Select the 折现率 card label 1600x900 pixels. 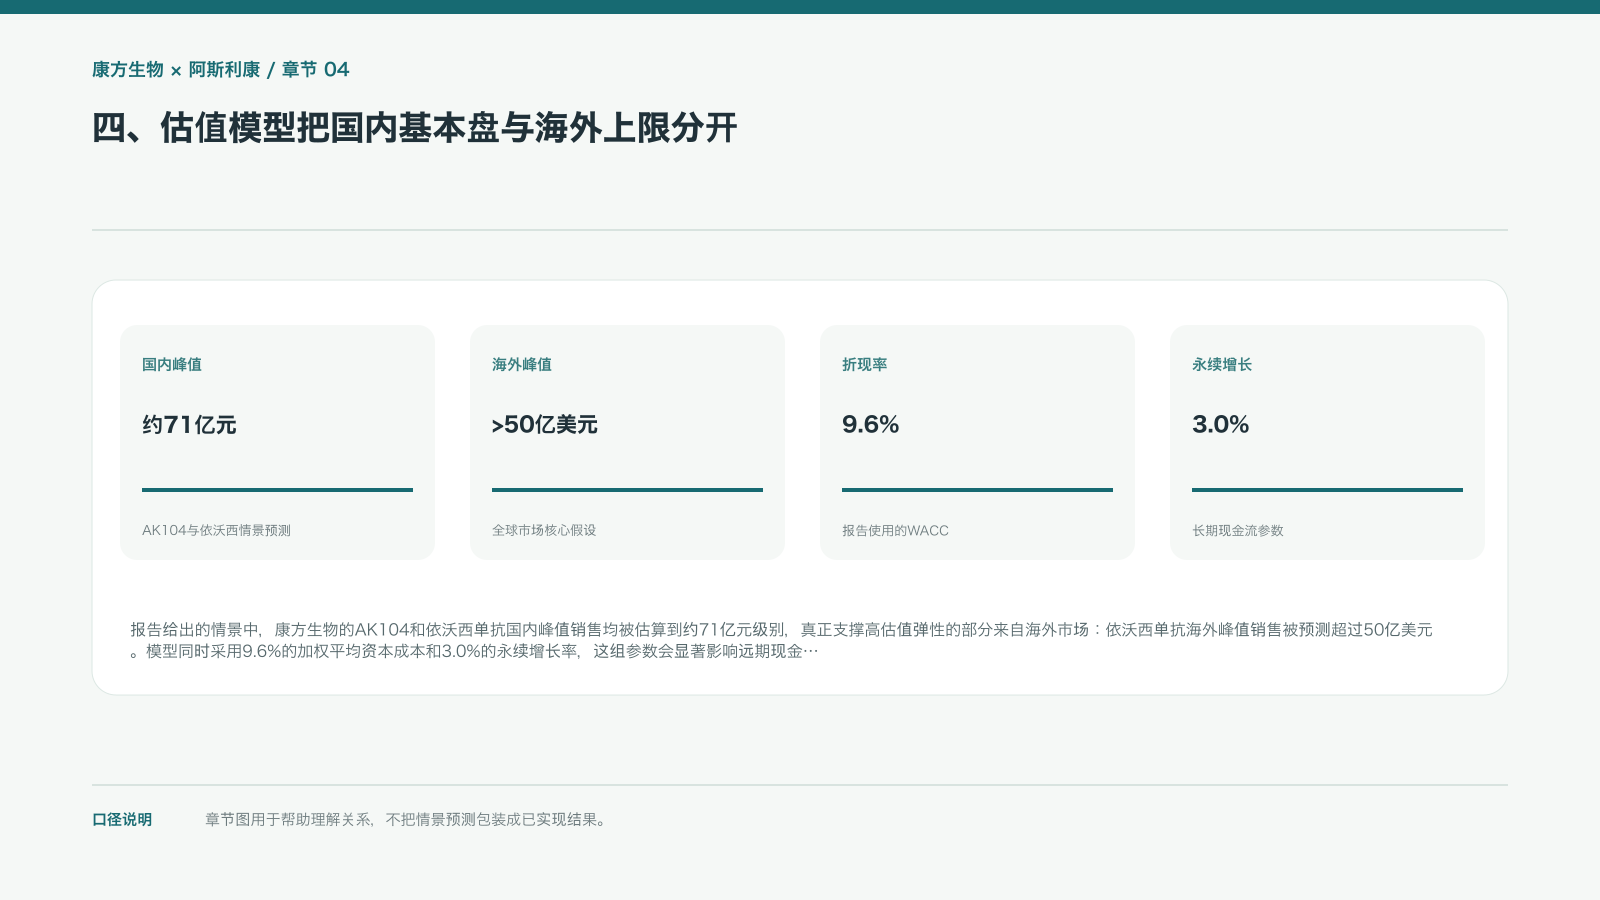click(865, 365)
